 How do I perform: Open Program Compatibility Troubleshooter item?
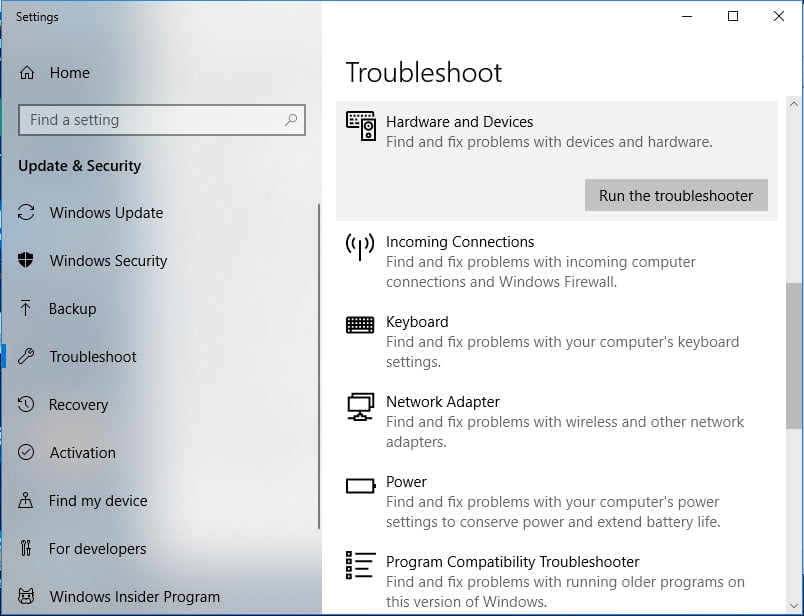coord(512,562)
